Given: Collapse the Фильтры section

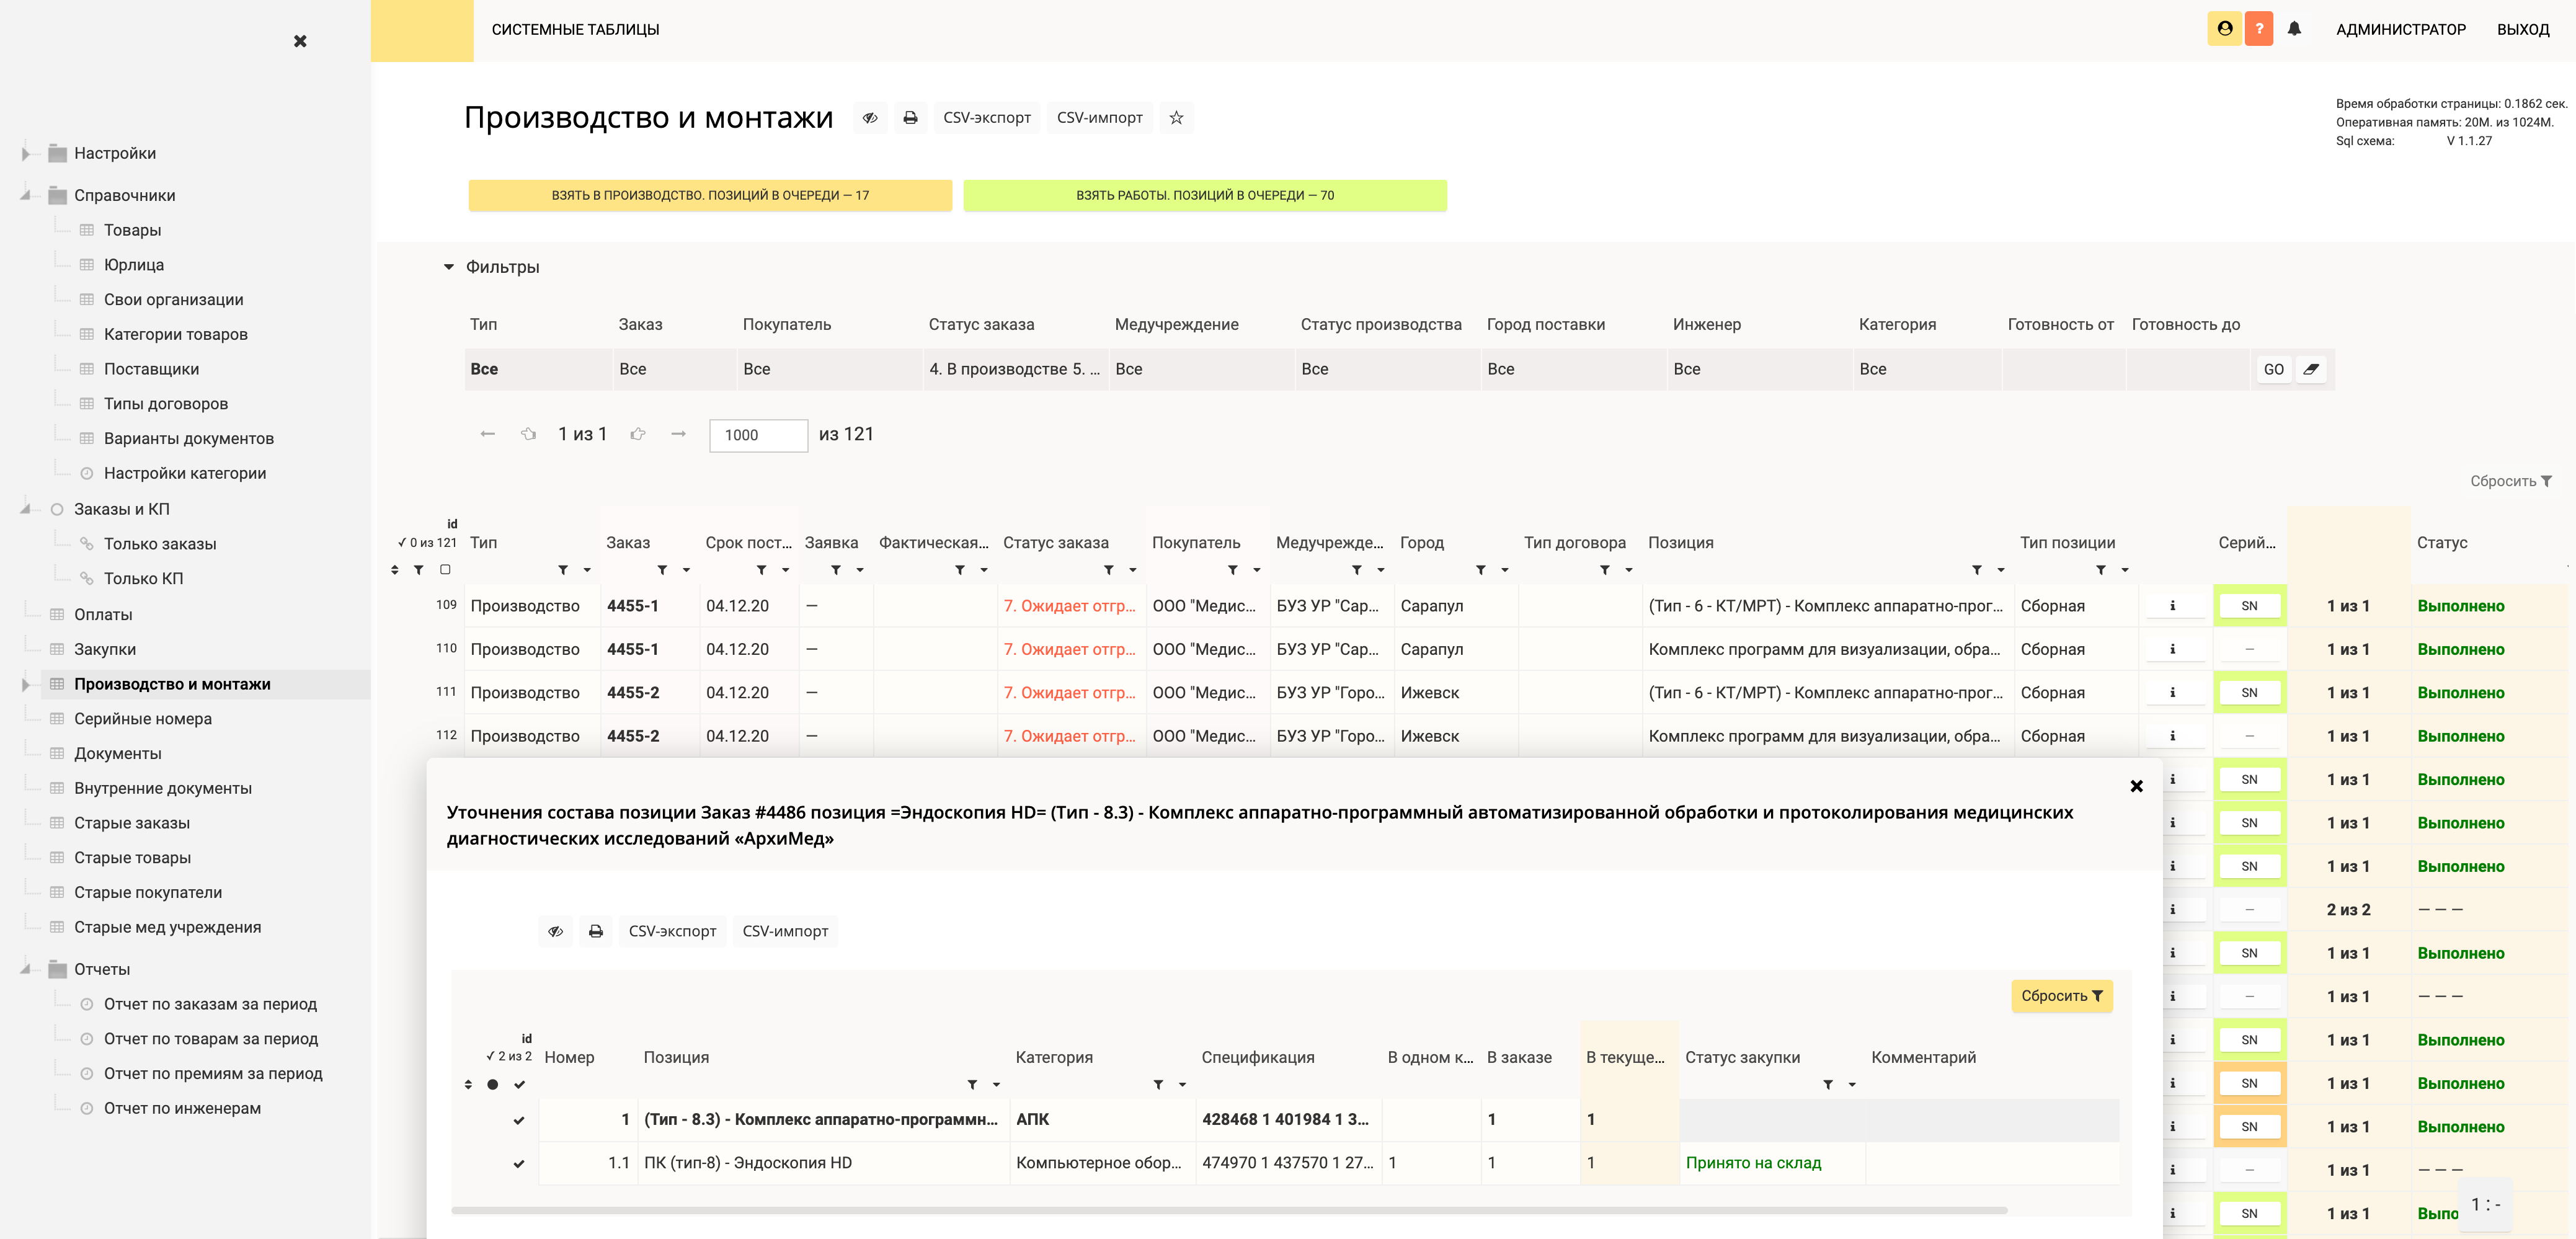Looking at the screenshot, I should point(449,267).
